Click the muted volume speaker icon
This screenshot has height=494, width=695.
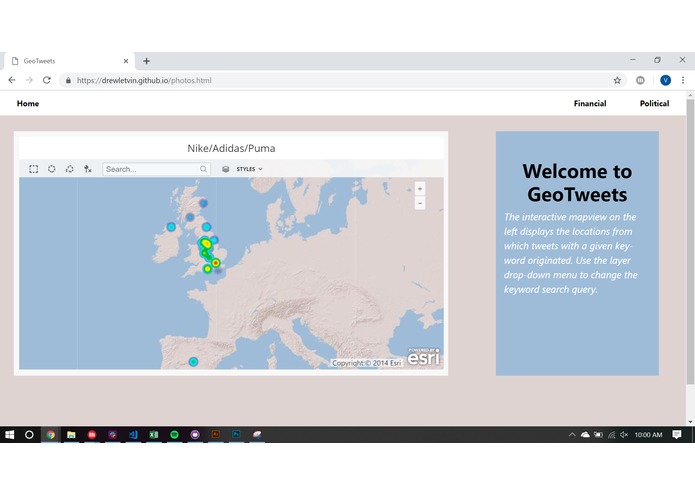pyautogui.click(x=624, y=435)
